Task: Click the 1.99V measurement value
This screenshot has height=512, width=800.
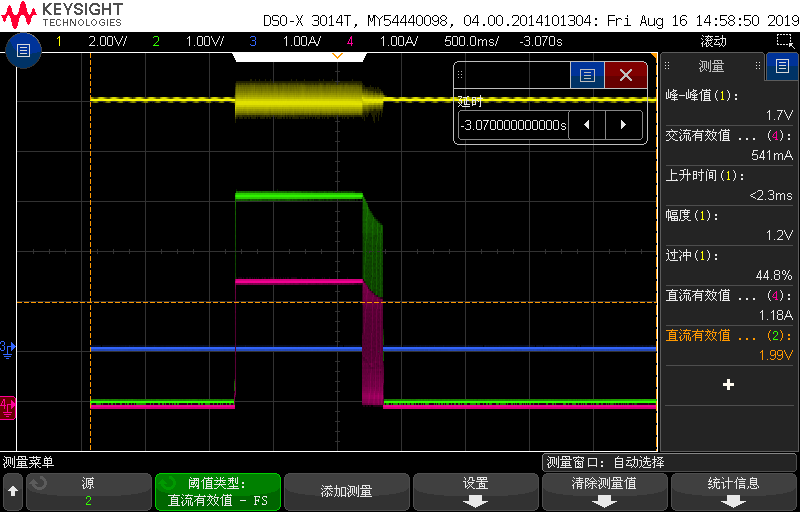Action: coord(776,355)
